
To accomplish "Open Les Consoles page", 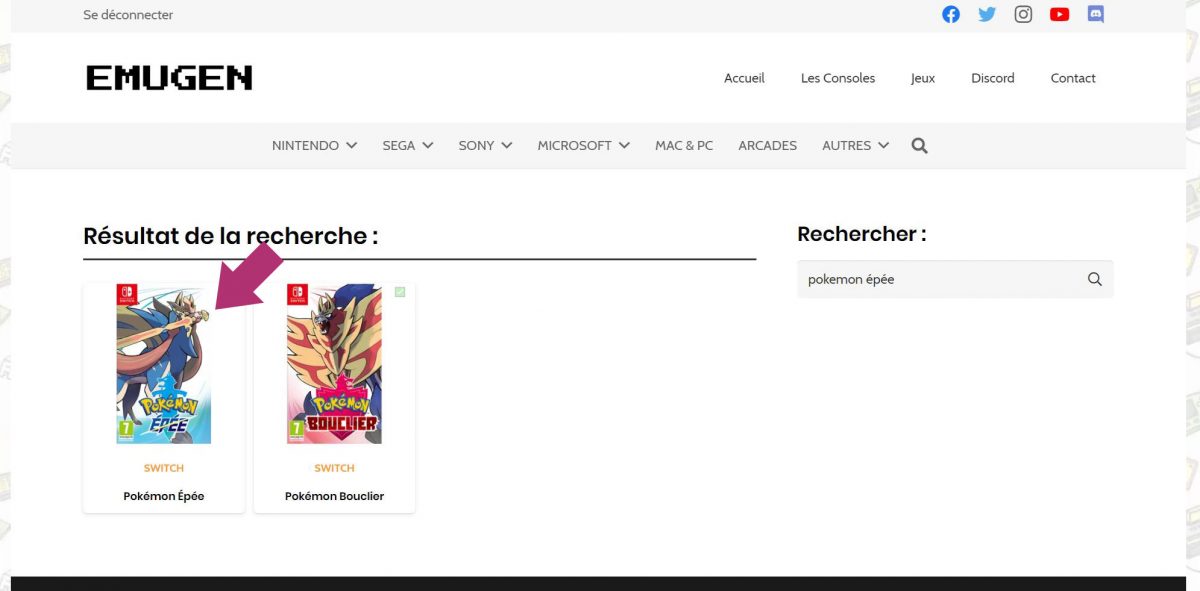I will click(838, 78).
